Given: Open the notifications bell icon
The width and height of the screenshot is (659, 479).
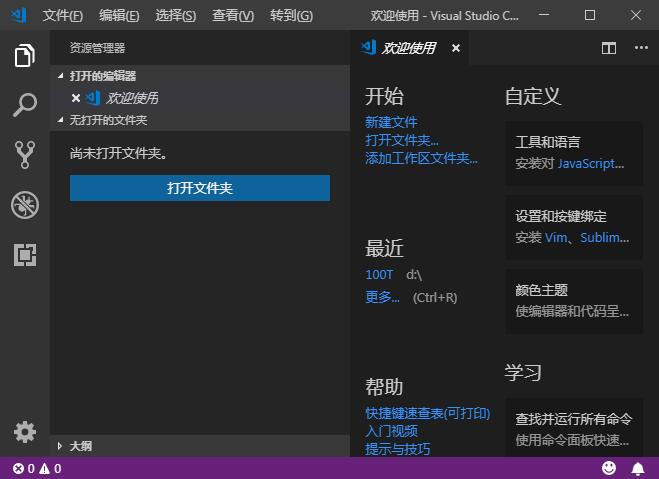Looking at the screenshot, I should [x=638, y=468].
